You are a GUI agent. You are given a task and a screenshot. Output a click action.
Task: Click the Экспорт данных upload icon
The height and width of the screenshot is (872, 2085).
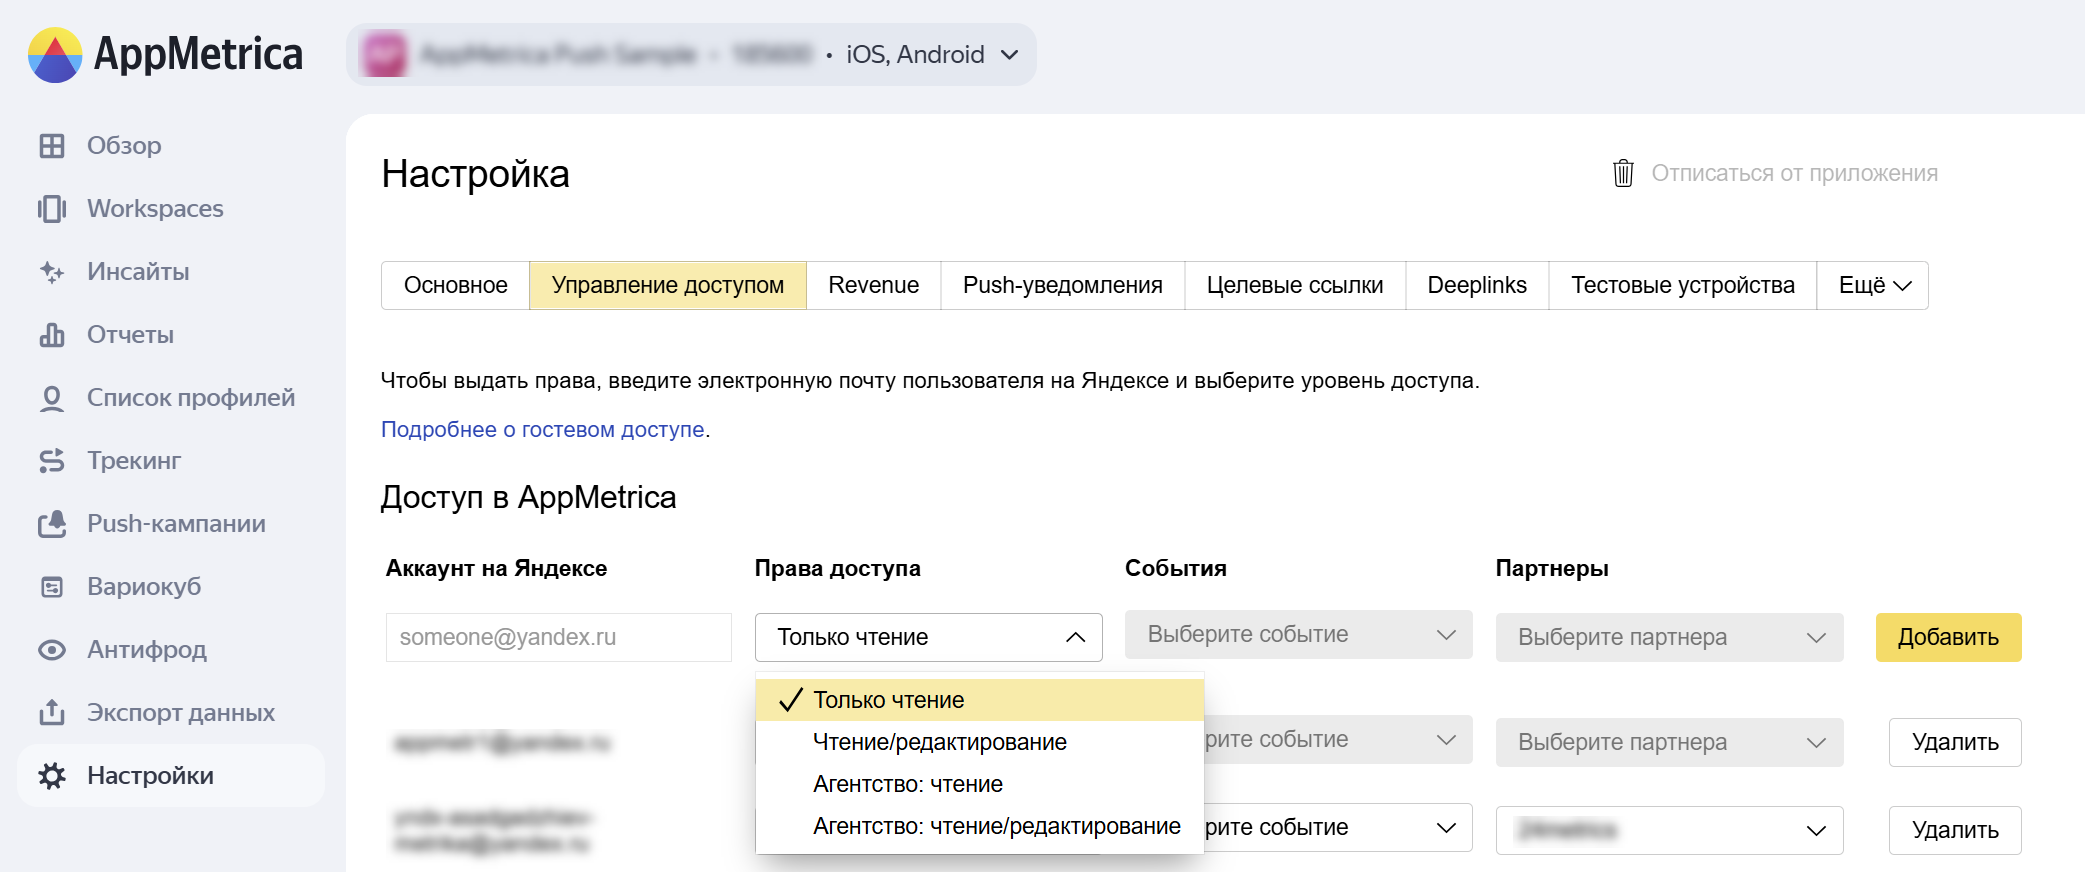(x=52, y=713)
